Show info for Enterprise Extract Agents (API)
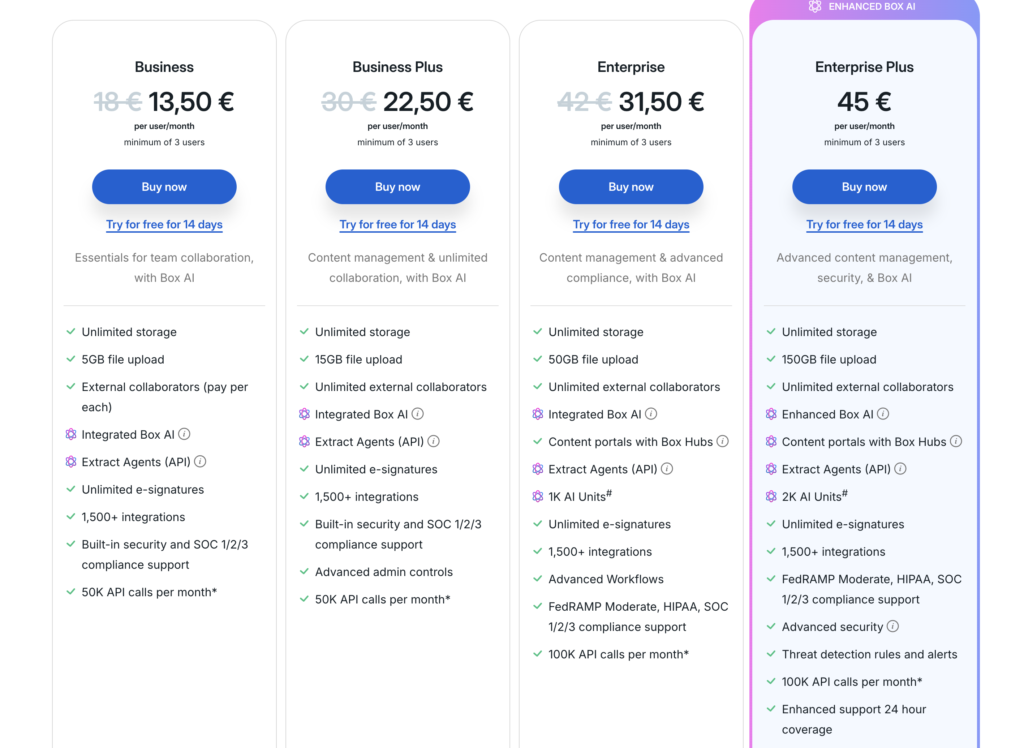The width and height of the screenshot is (1024, 748). (x=667, y=469)
